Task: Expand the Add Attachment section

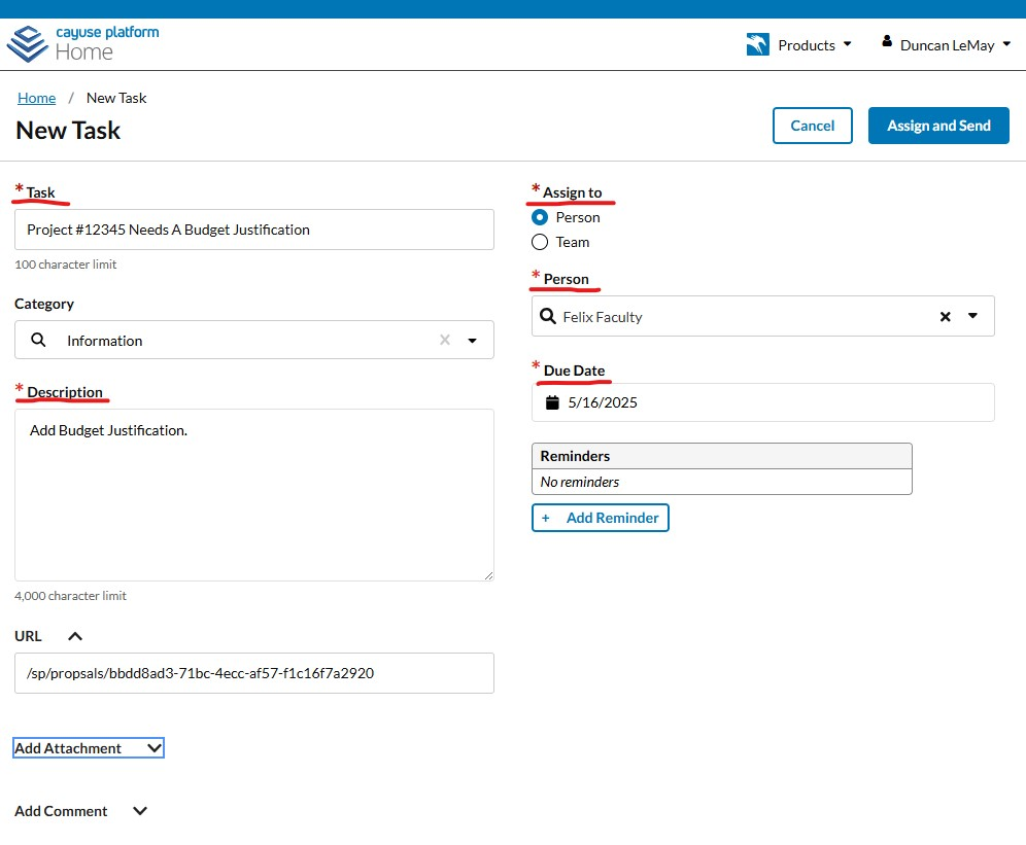Action: tap(88, 748)
